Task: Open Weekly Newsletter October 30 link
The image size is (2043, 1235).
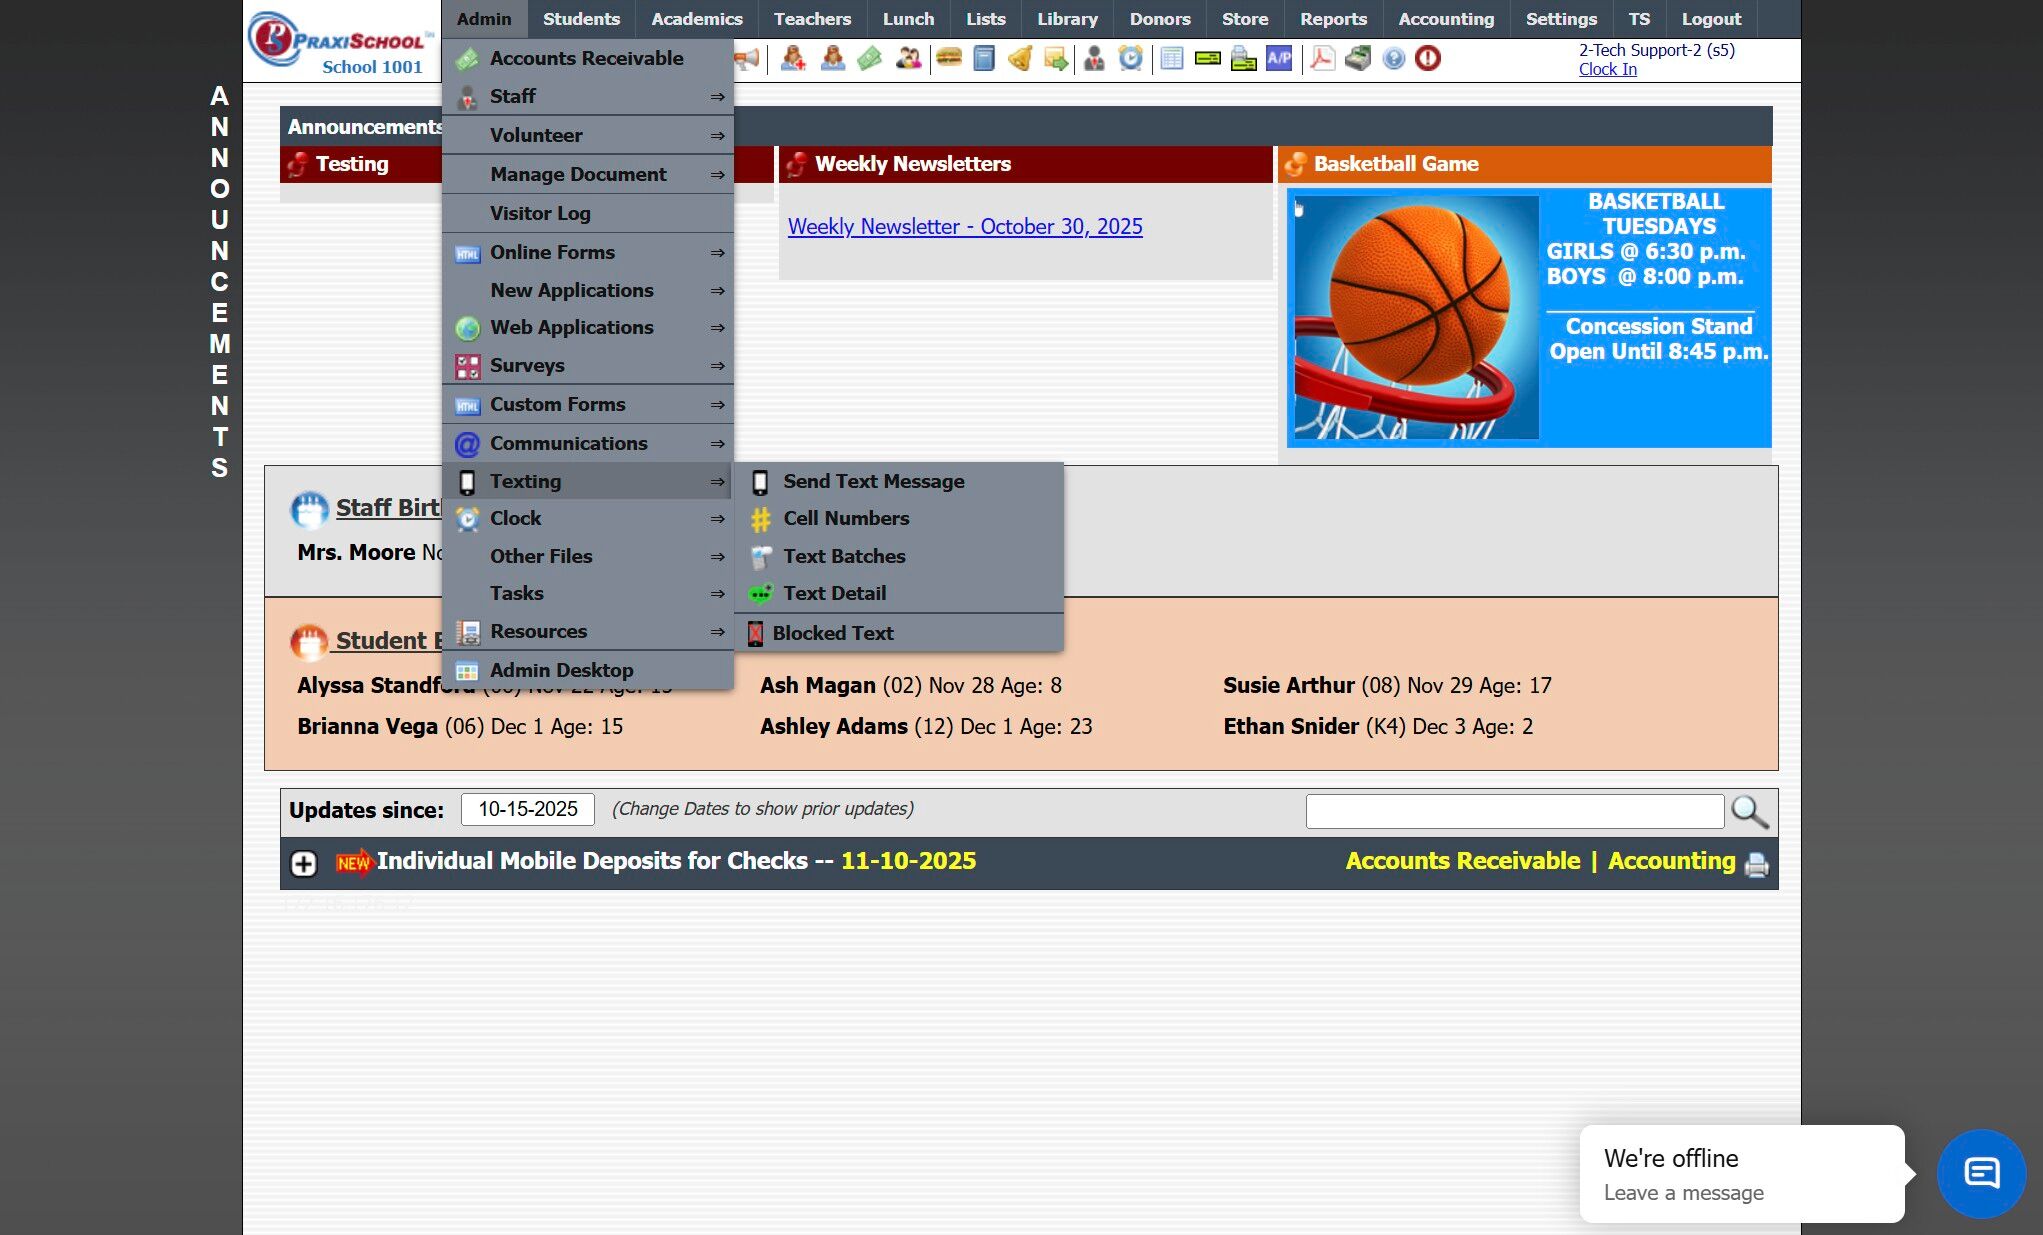Action: pos(964,226)
